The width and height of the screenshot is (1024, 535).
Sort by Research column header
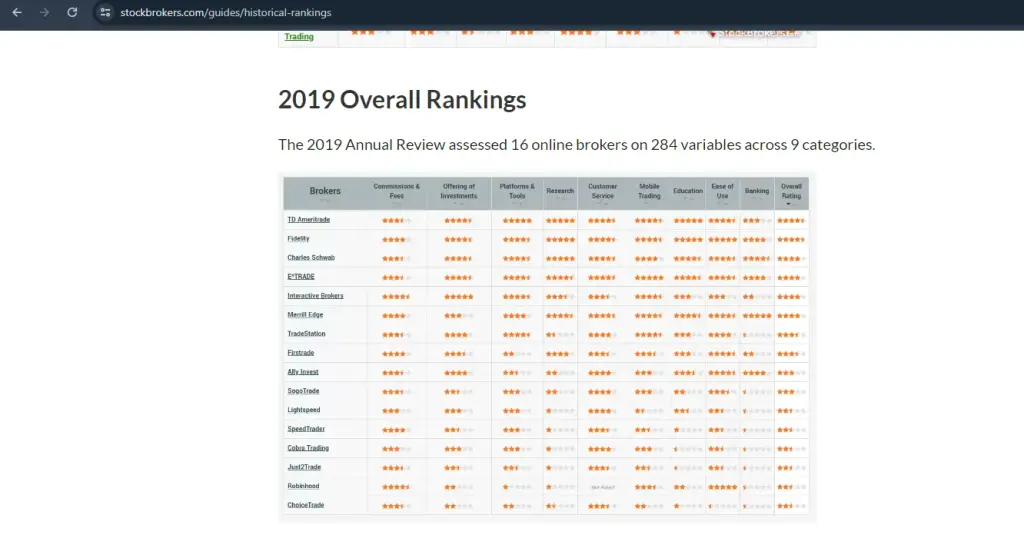pyautogui.click(x=560, y=191)
